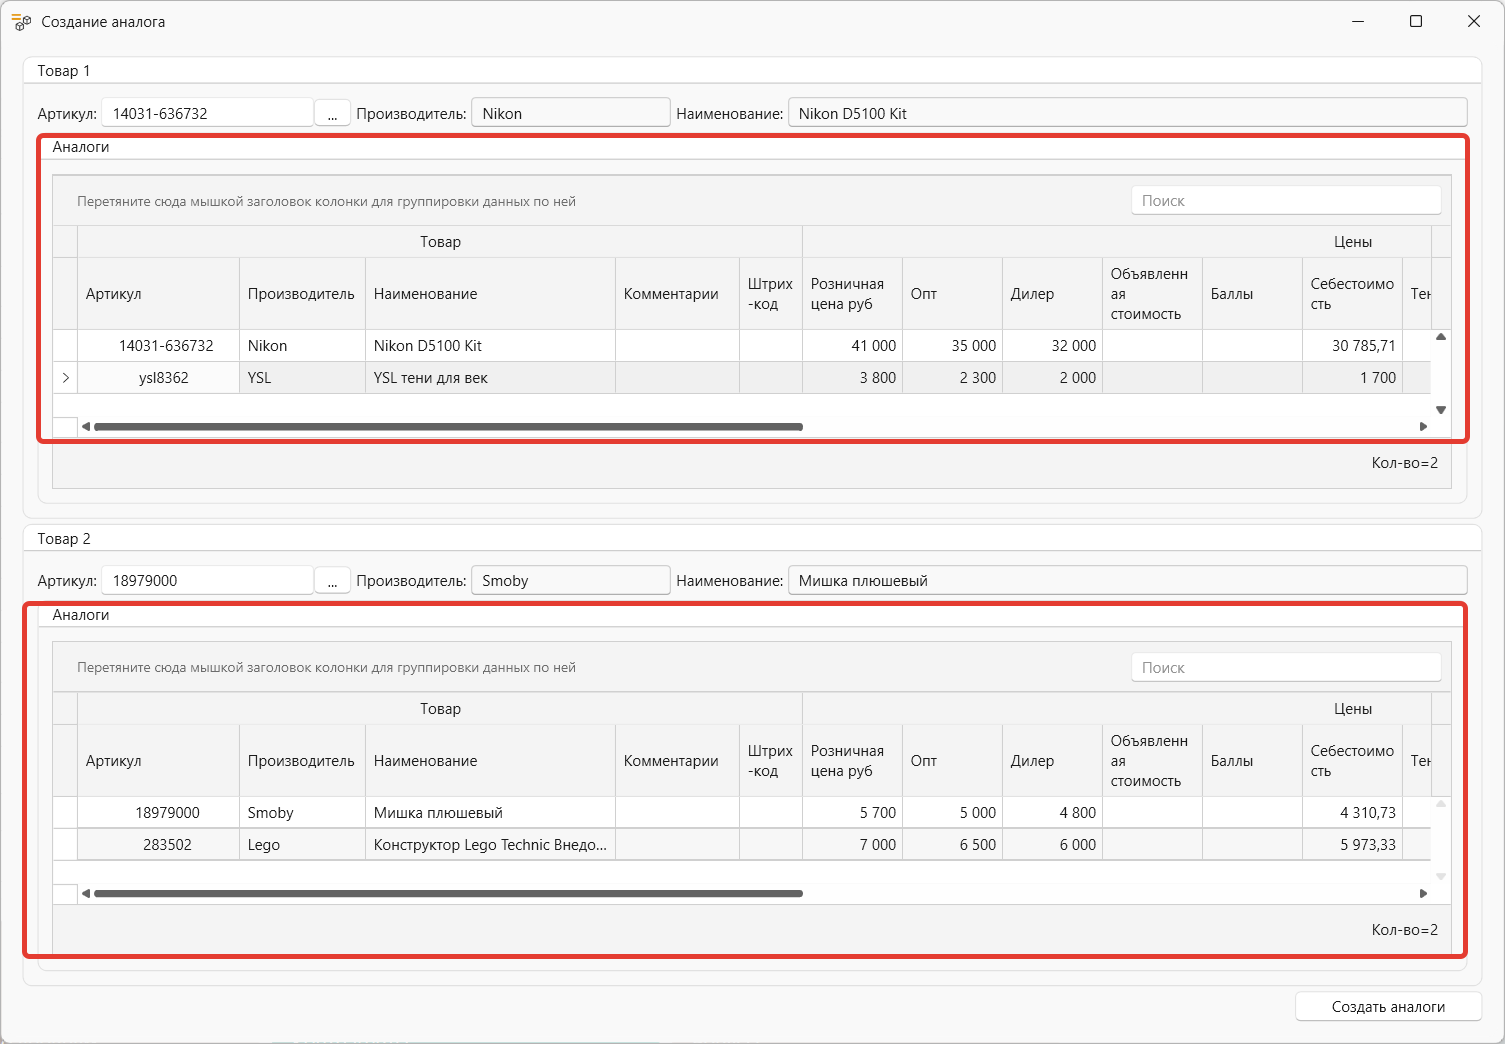Close the Создание аналога window
The image size is (1505, 1044).
[1474, 21]
